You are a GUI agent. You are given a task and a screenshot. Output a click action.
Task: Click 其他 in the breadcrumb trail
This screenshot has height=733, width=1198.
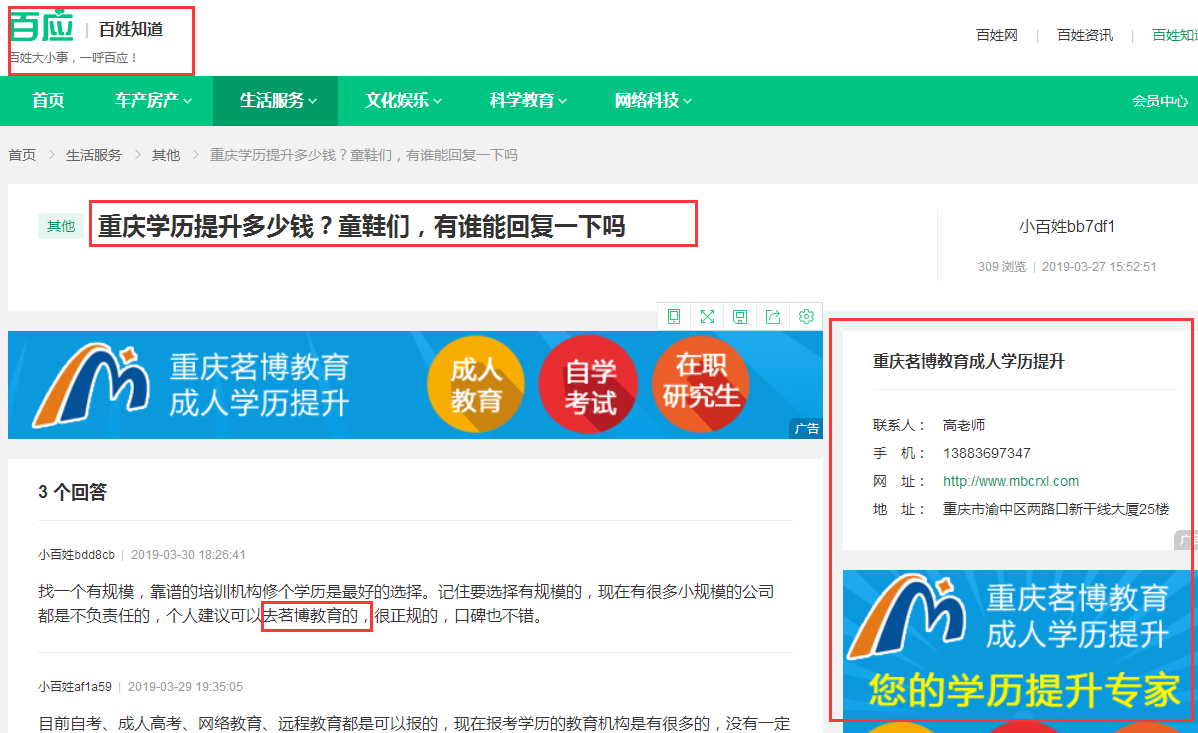(166, 155)
